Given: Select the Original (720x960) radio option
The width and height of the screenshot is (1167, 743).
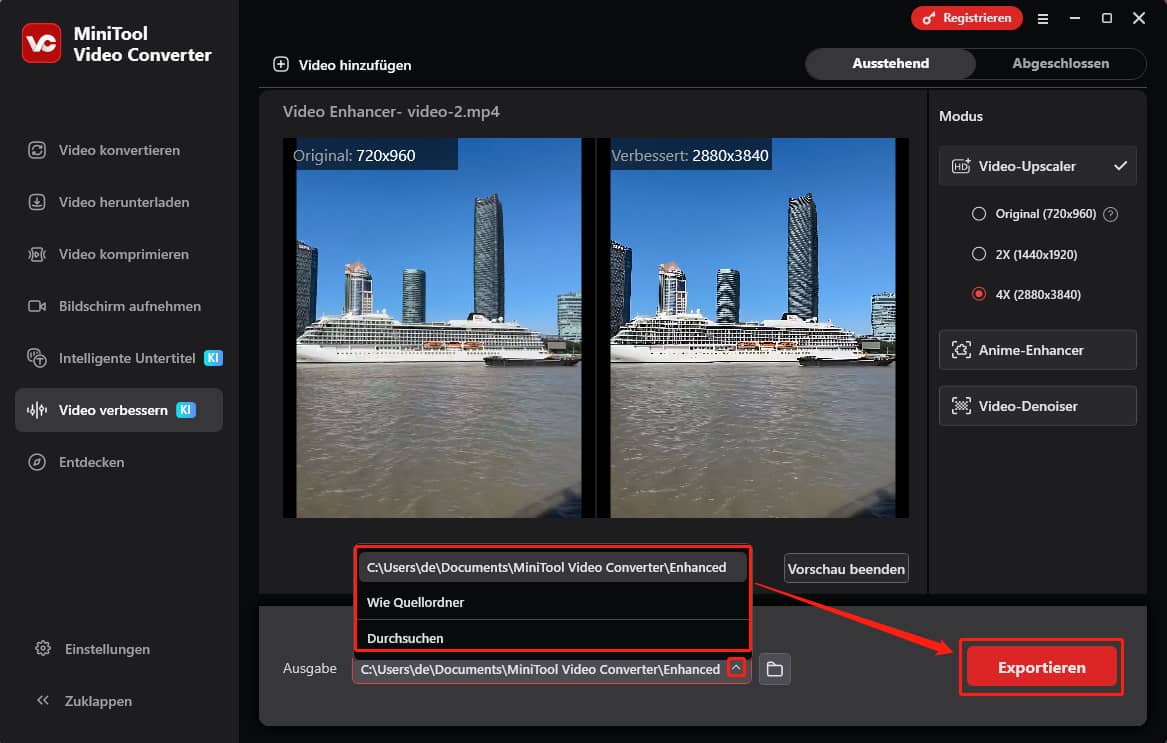Looking at the screenshot, I should [979, 214].
